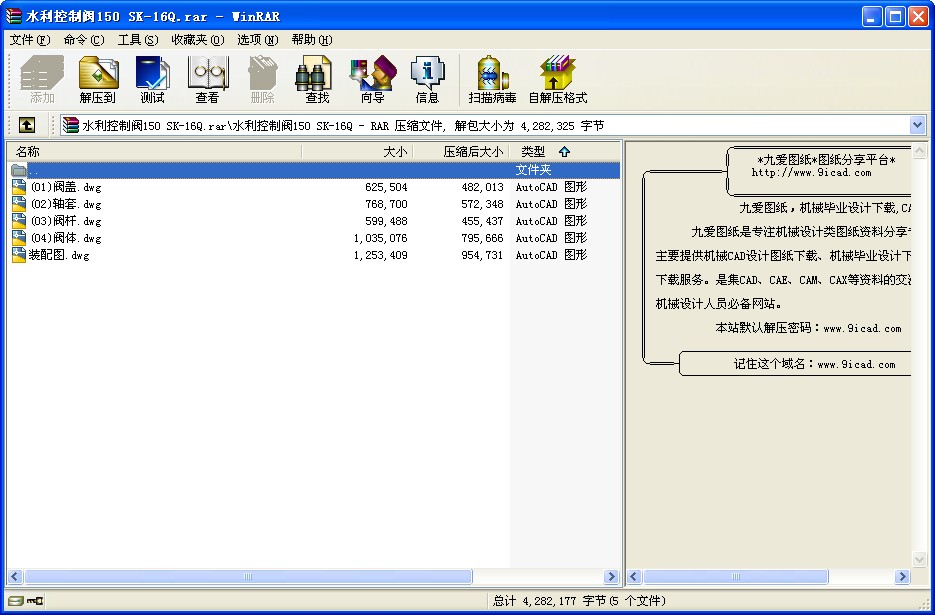Click the 查找 (Find) binoculars icon
Image resolution: width=935 pixels, height=615 pixels.
(x=317, y=80)
